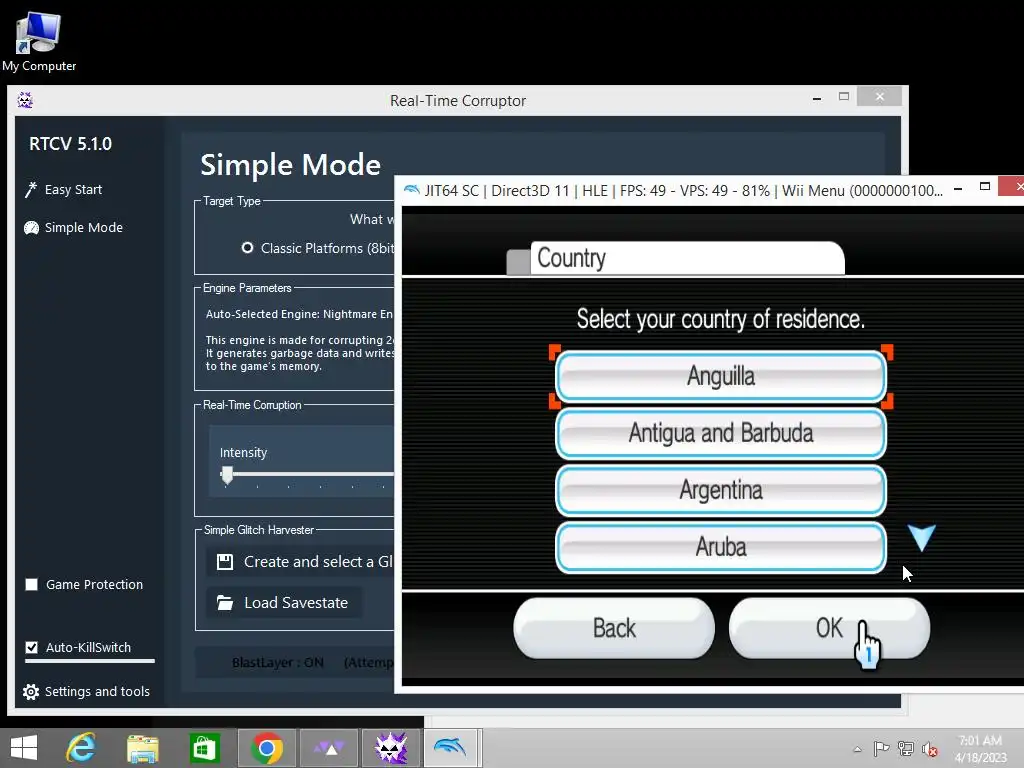1024x768 pixels.
Task: Click the purple triangles taskbar app
Action: (328, 748)
